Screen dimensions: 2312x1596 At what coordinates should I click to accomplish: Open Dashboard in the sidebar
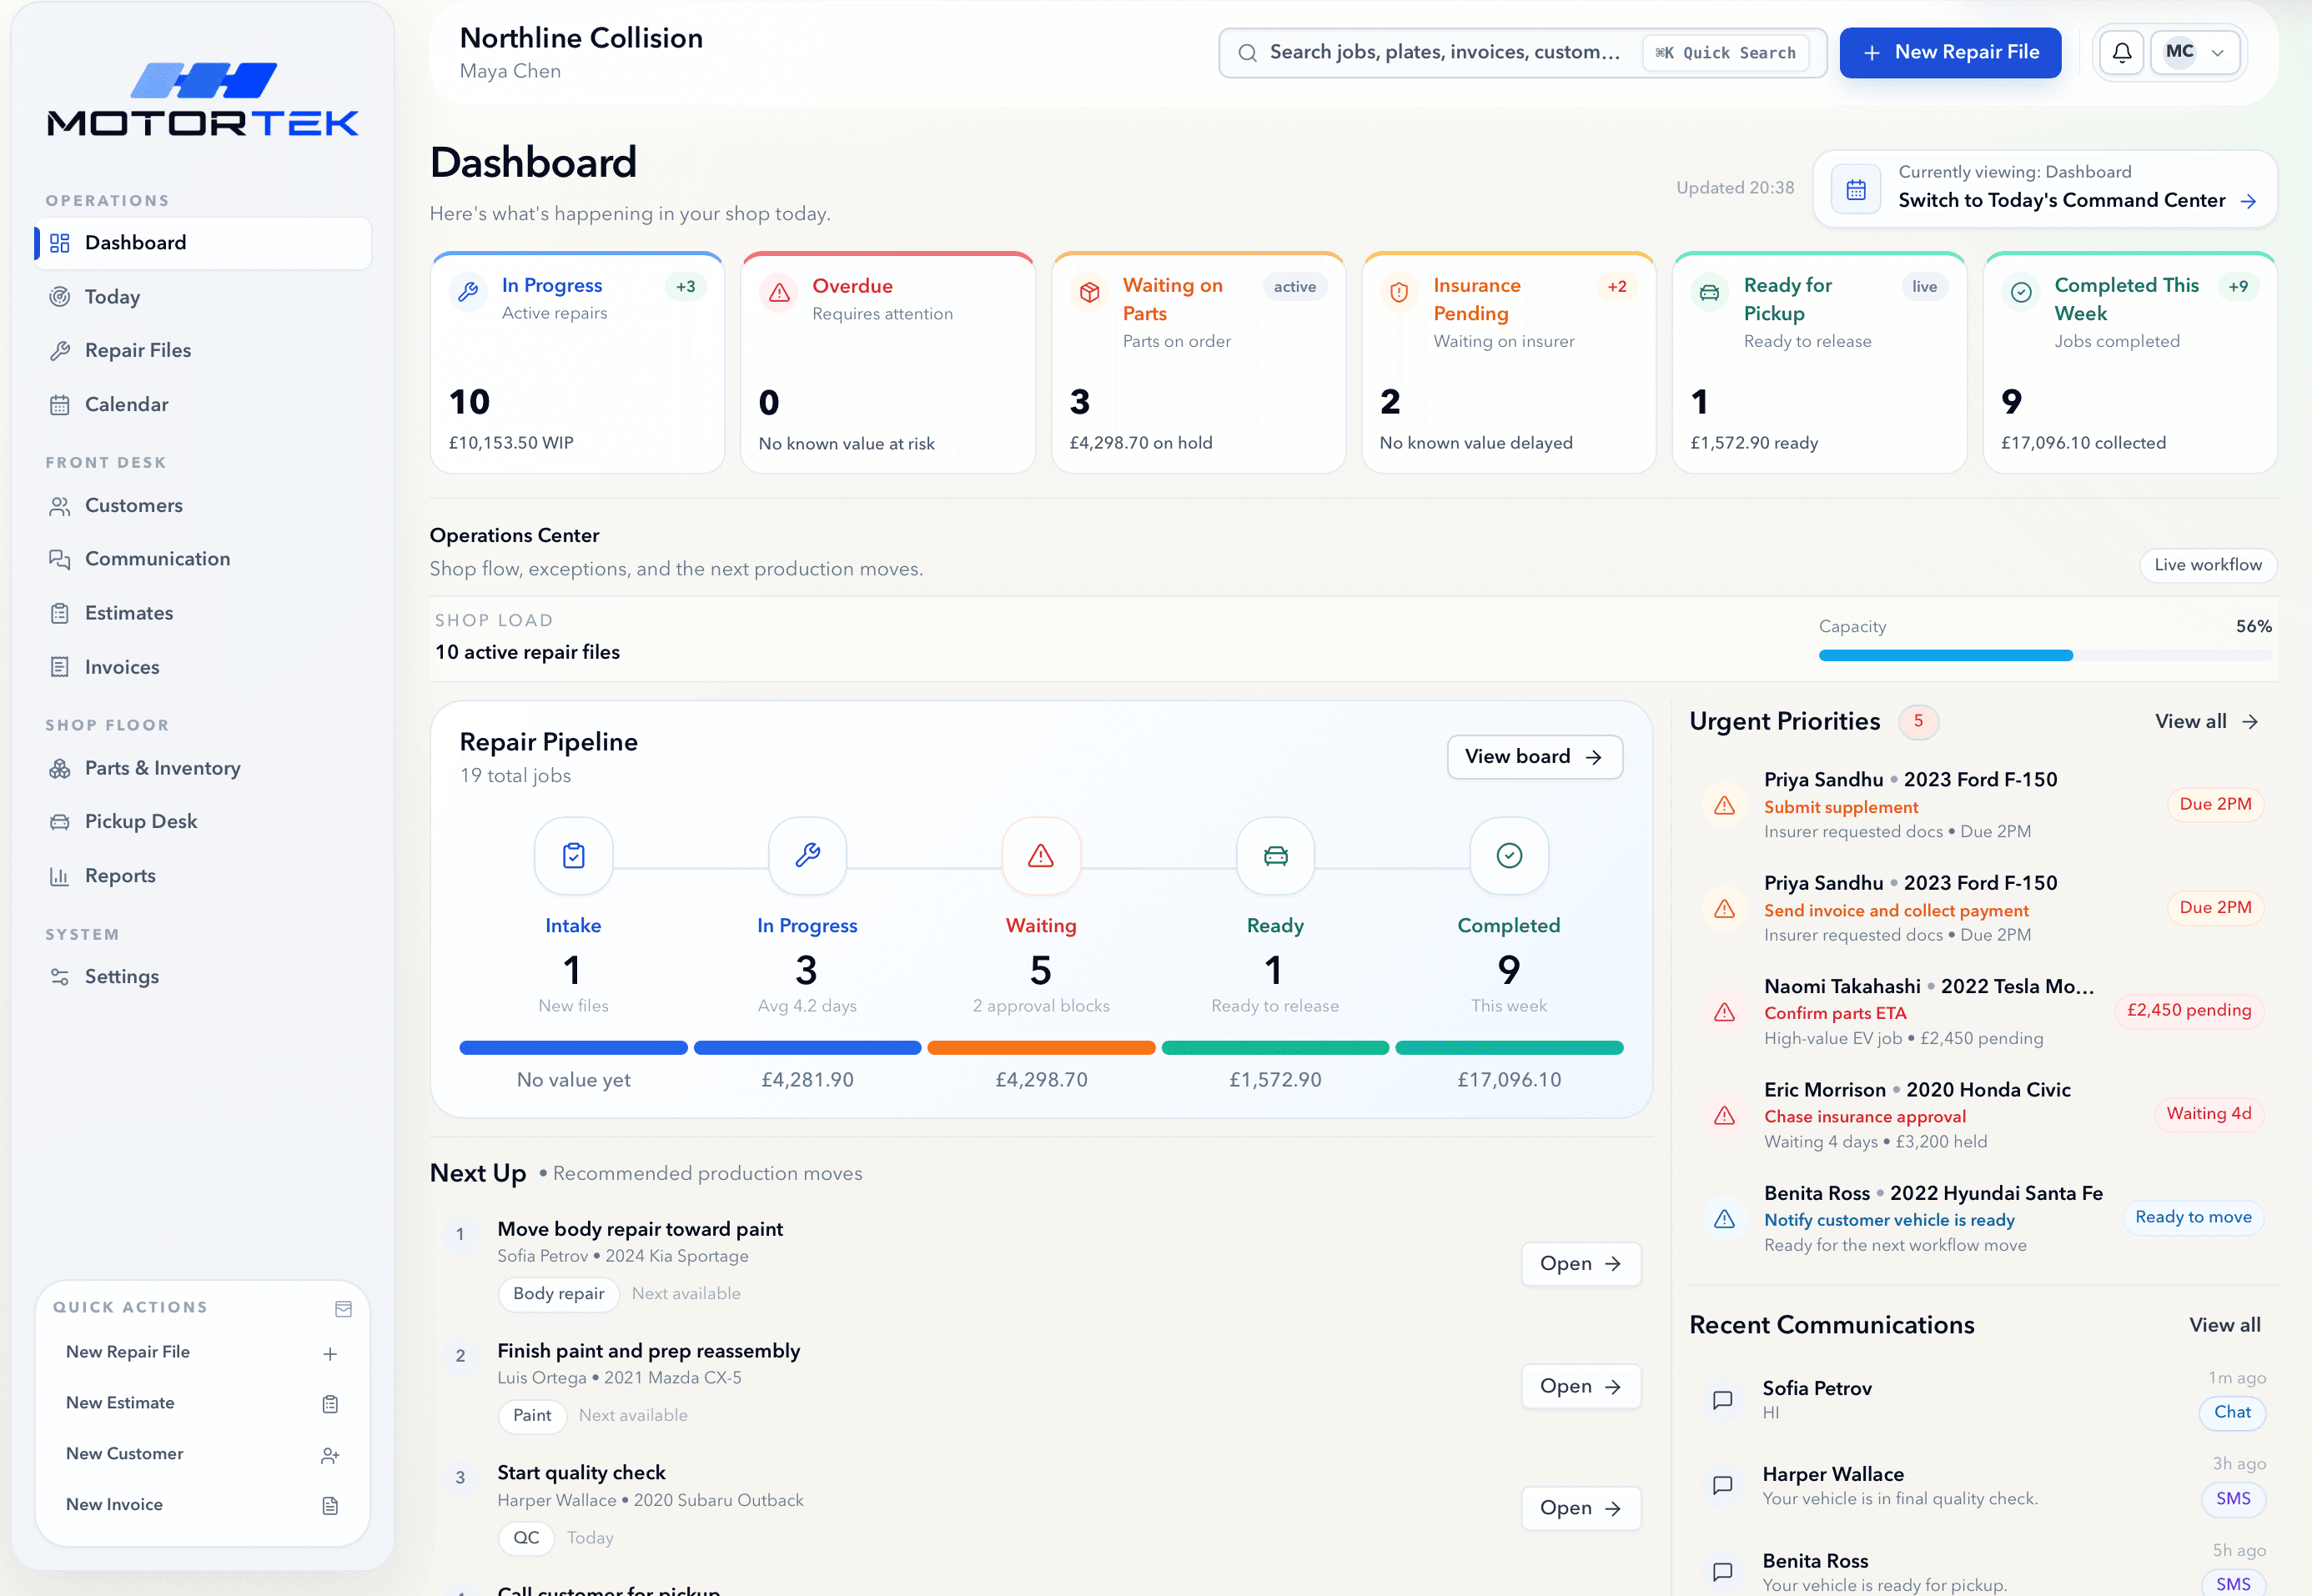pos(203,243)
